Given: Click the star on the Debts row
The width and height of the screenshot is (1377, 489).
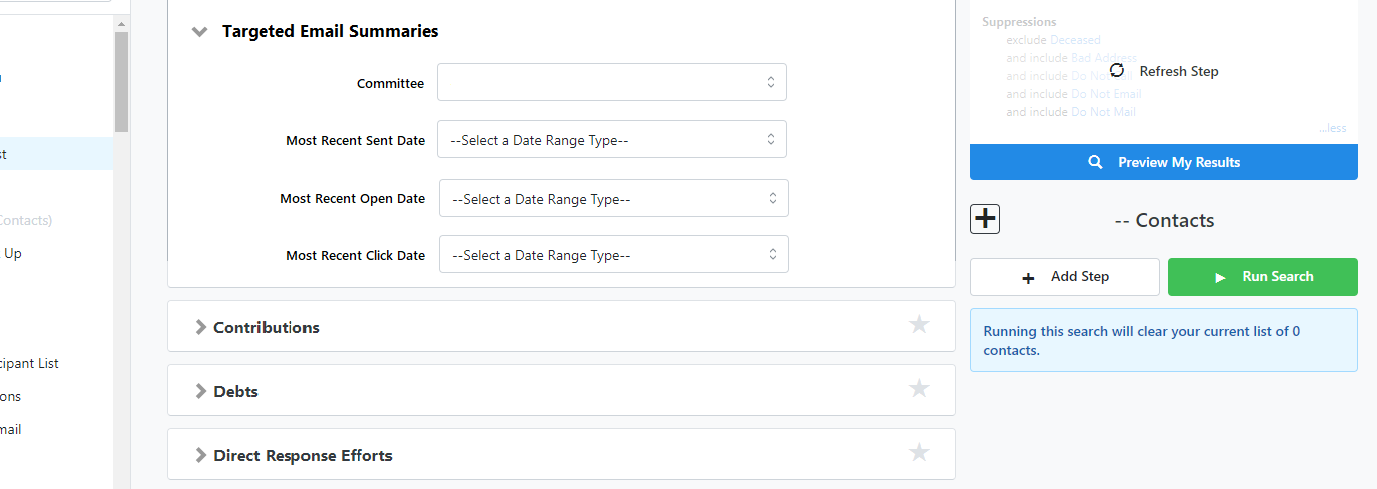Looking at the screenshot, I should 919,388.
